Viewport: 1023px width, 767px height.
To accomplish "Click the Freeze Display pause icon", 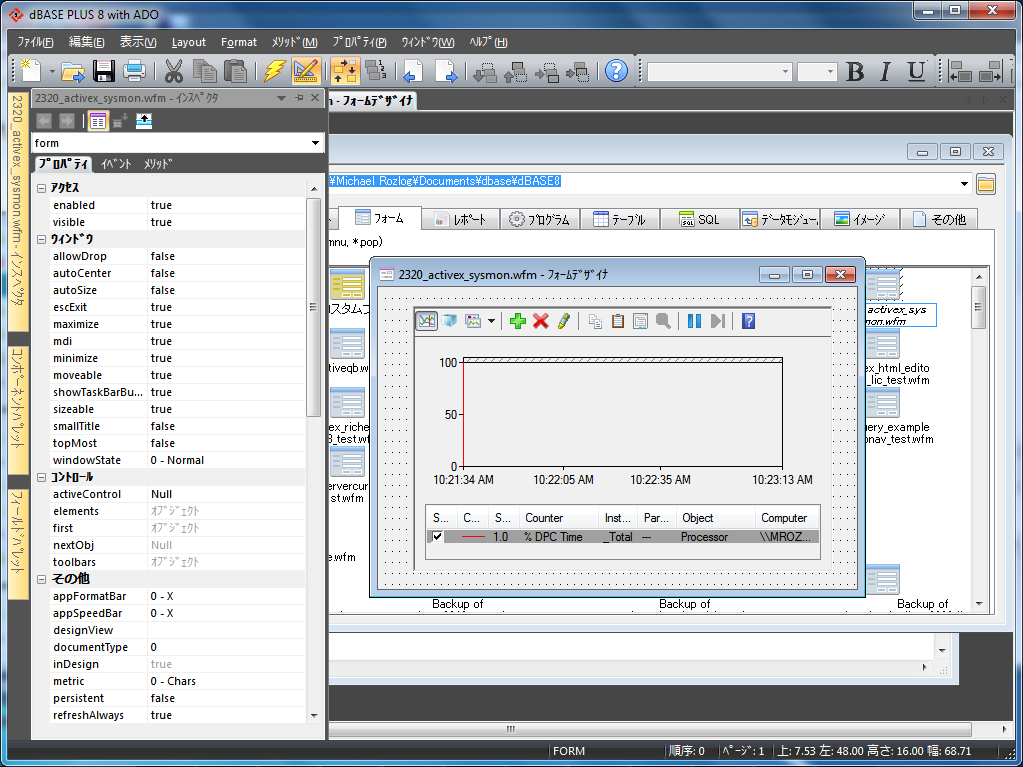I will pos(694,320).
